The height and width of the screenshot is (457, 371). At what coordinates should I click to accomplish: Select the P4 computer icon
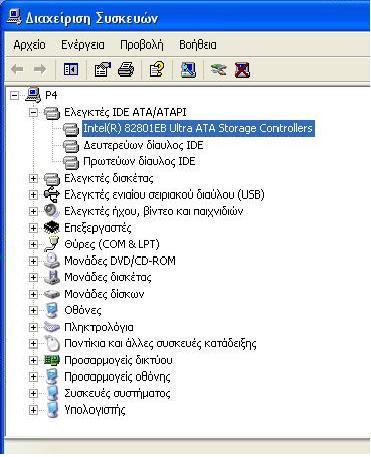[33, 95]
